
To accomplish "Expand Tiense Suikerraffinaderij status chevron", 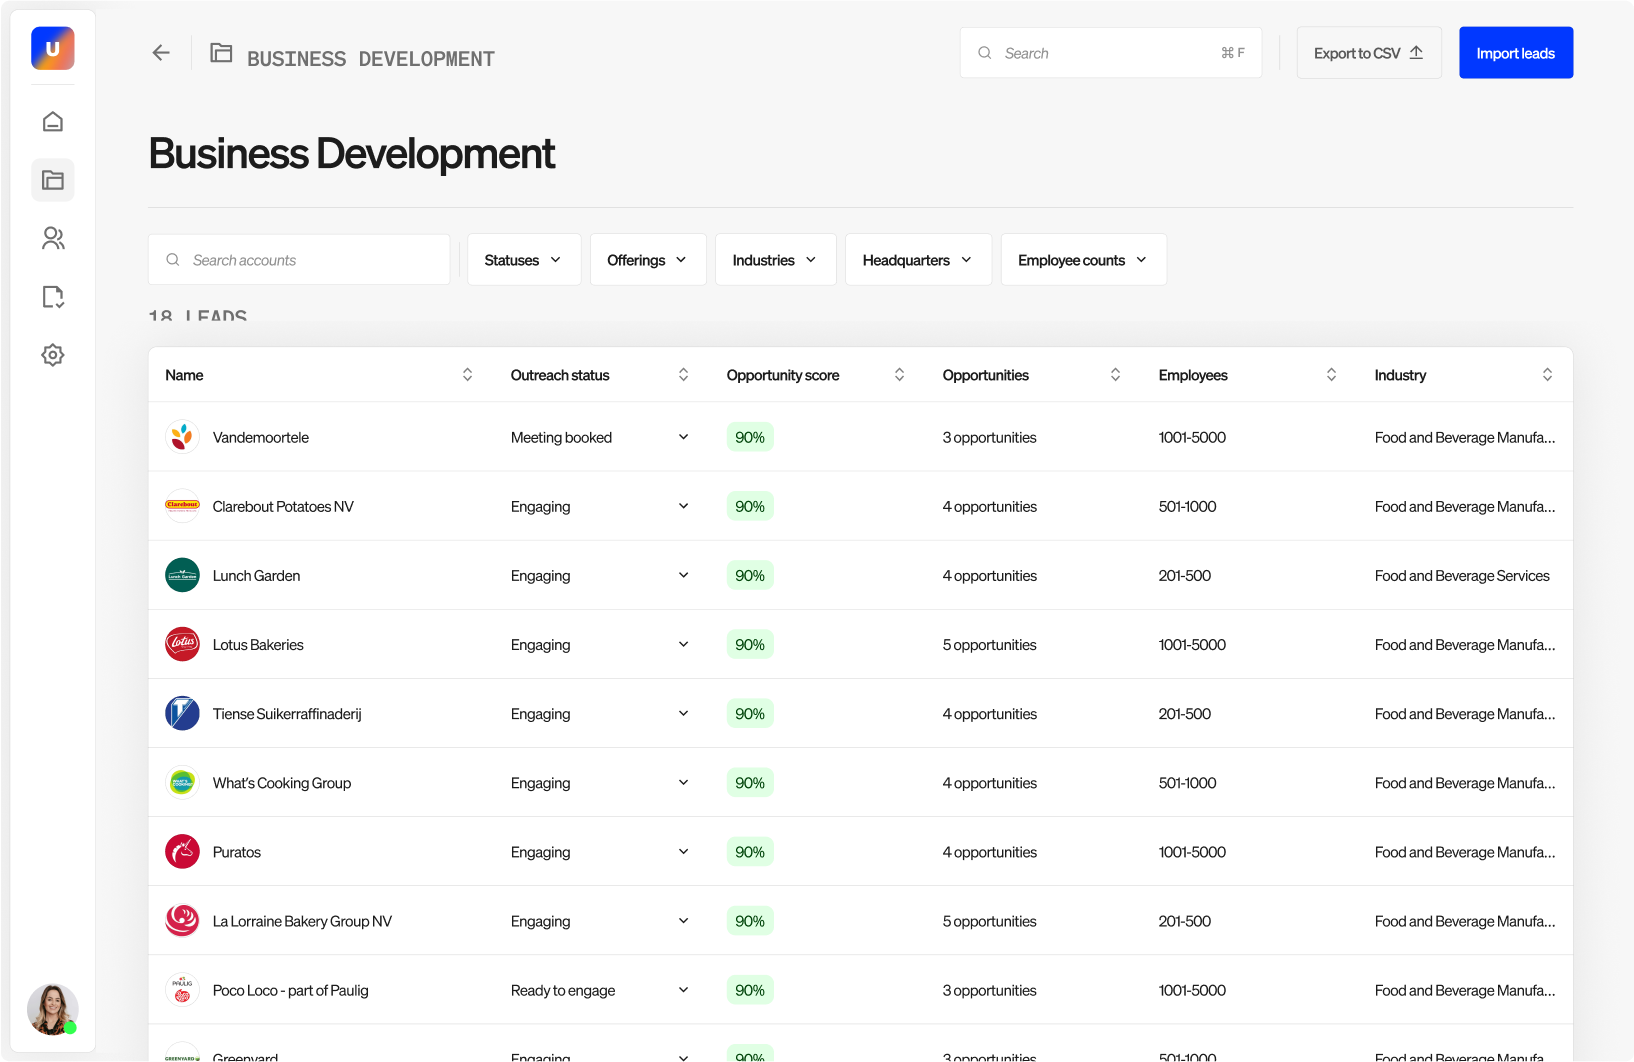I will 683,713.
